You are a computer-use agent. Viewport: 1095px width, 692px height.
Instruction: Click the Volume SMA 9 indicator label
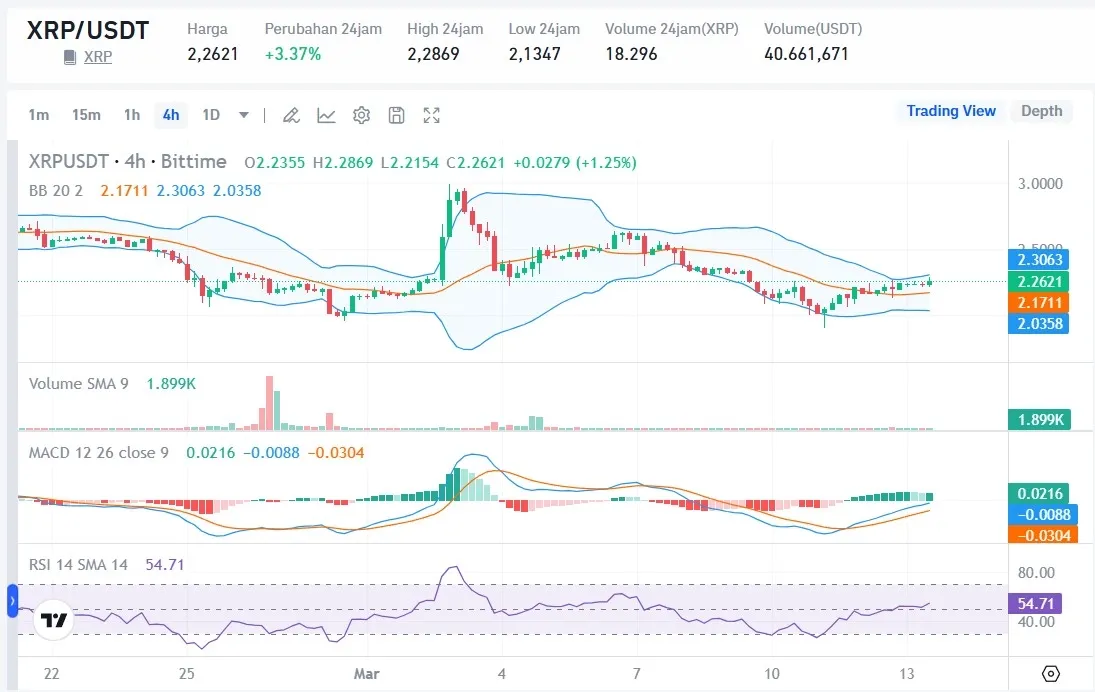(78, 383)
